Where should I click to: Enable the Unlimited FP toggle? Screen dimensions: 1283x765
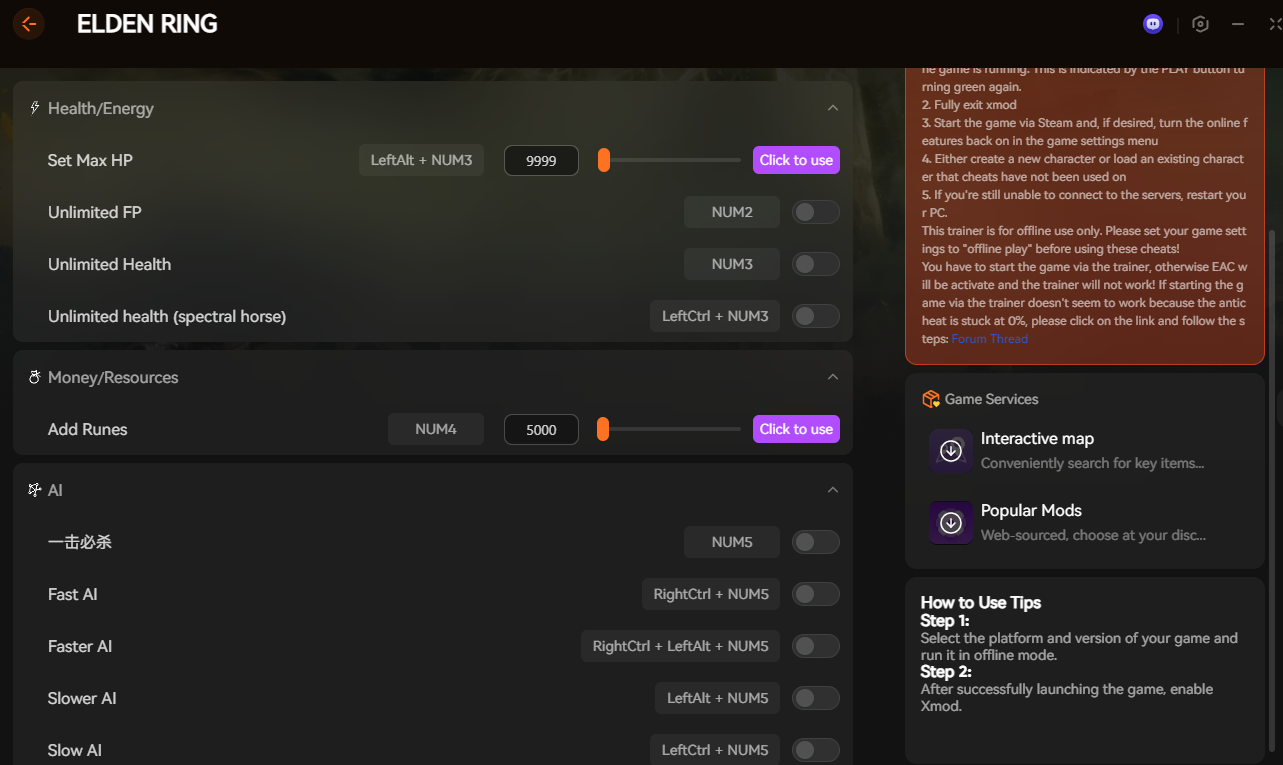point(815,212)
